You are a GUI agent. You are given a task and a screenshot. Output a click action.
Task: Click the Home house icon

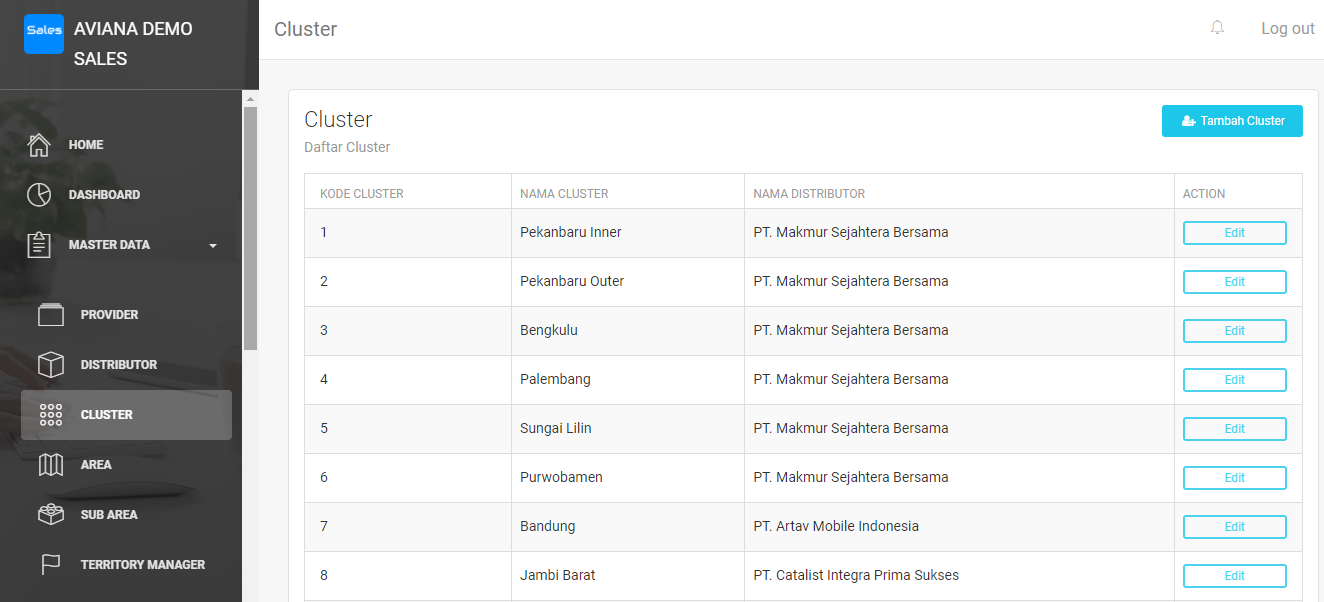39,145
